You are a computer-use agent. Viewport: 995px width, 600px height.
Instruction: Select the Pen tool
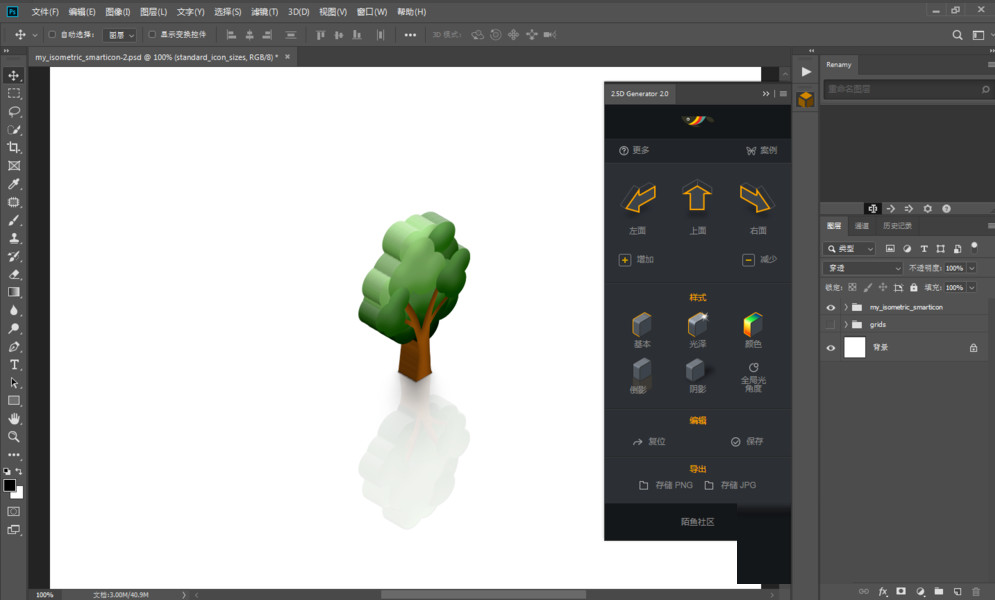point(13,347)
